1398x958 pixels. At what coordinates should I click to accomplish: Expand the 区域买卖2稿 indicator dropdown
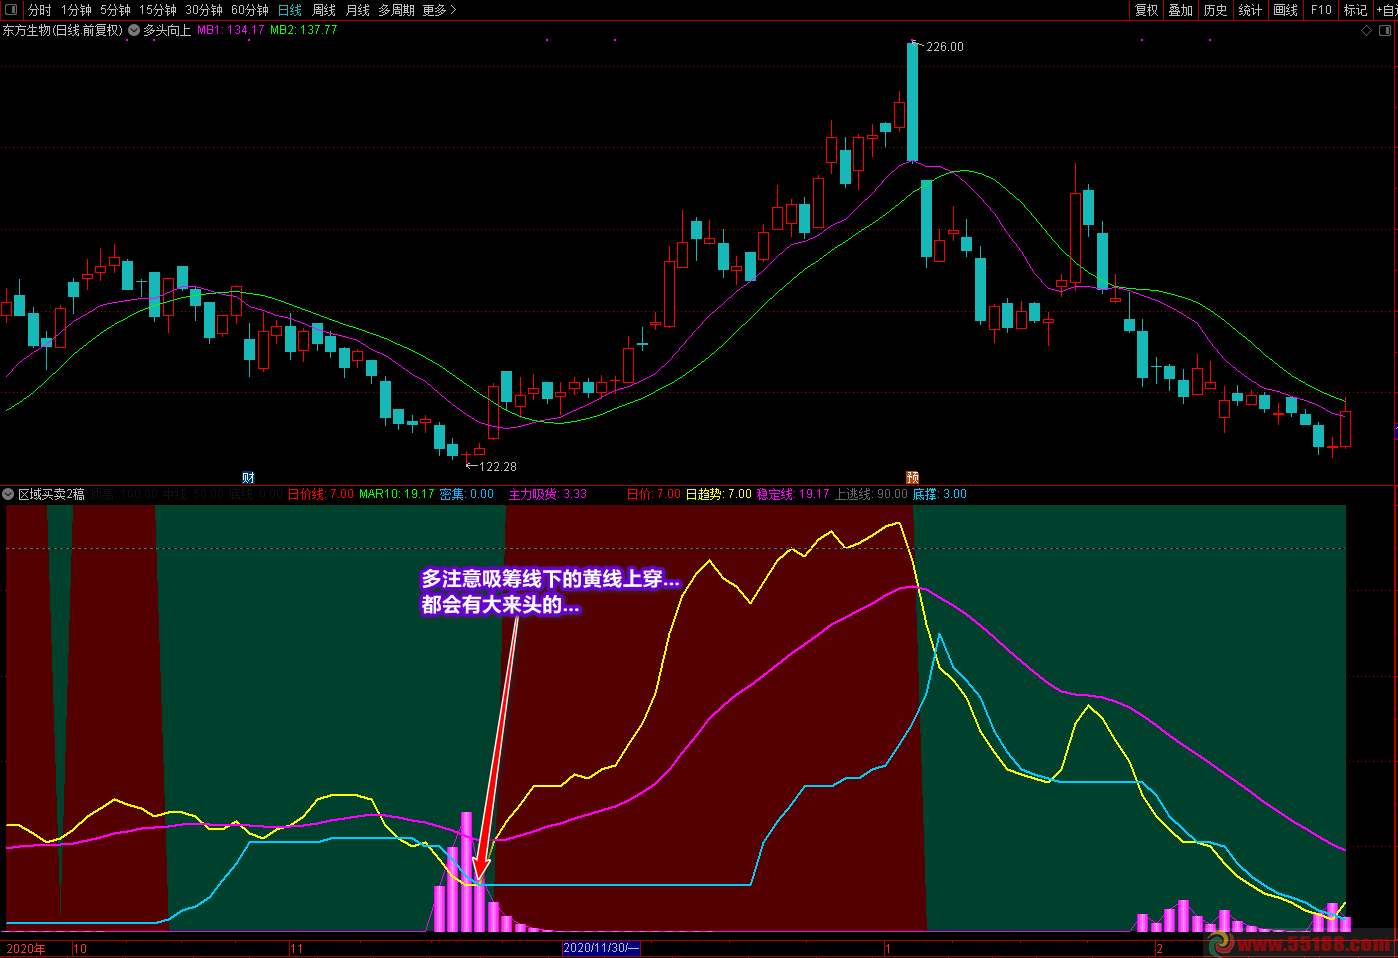coord(8,494)
